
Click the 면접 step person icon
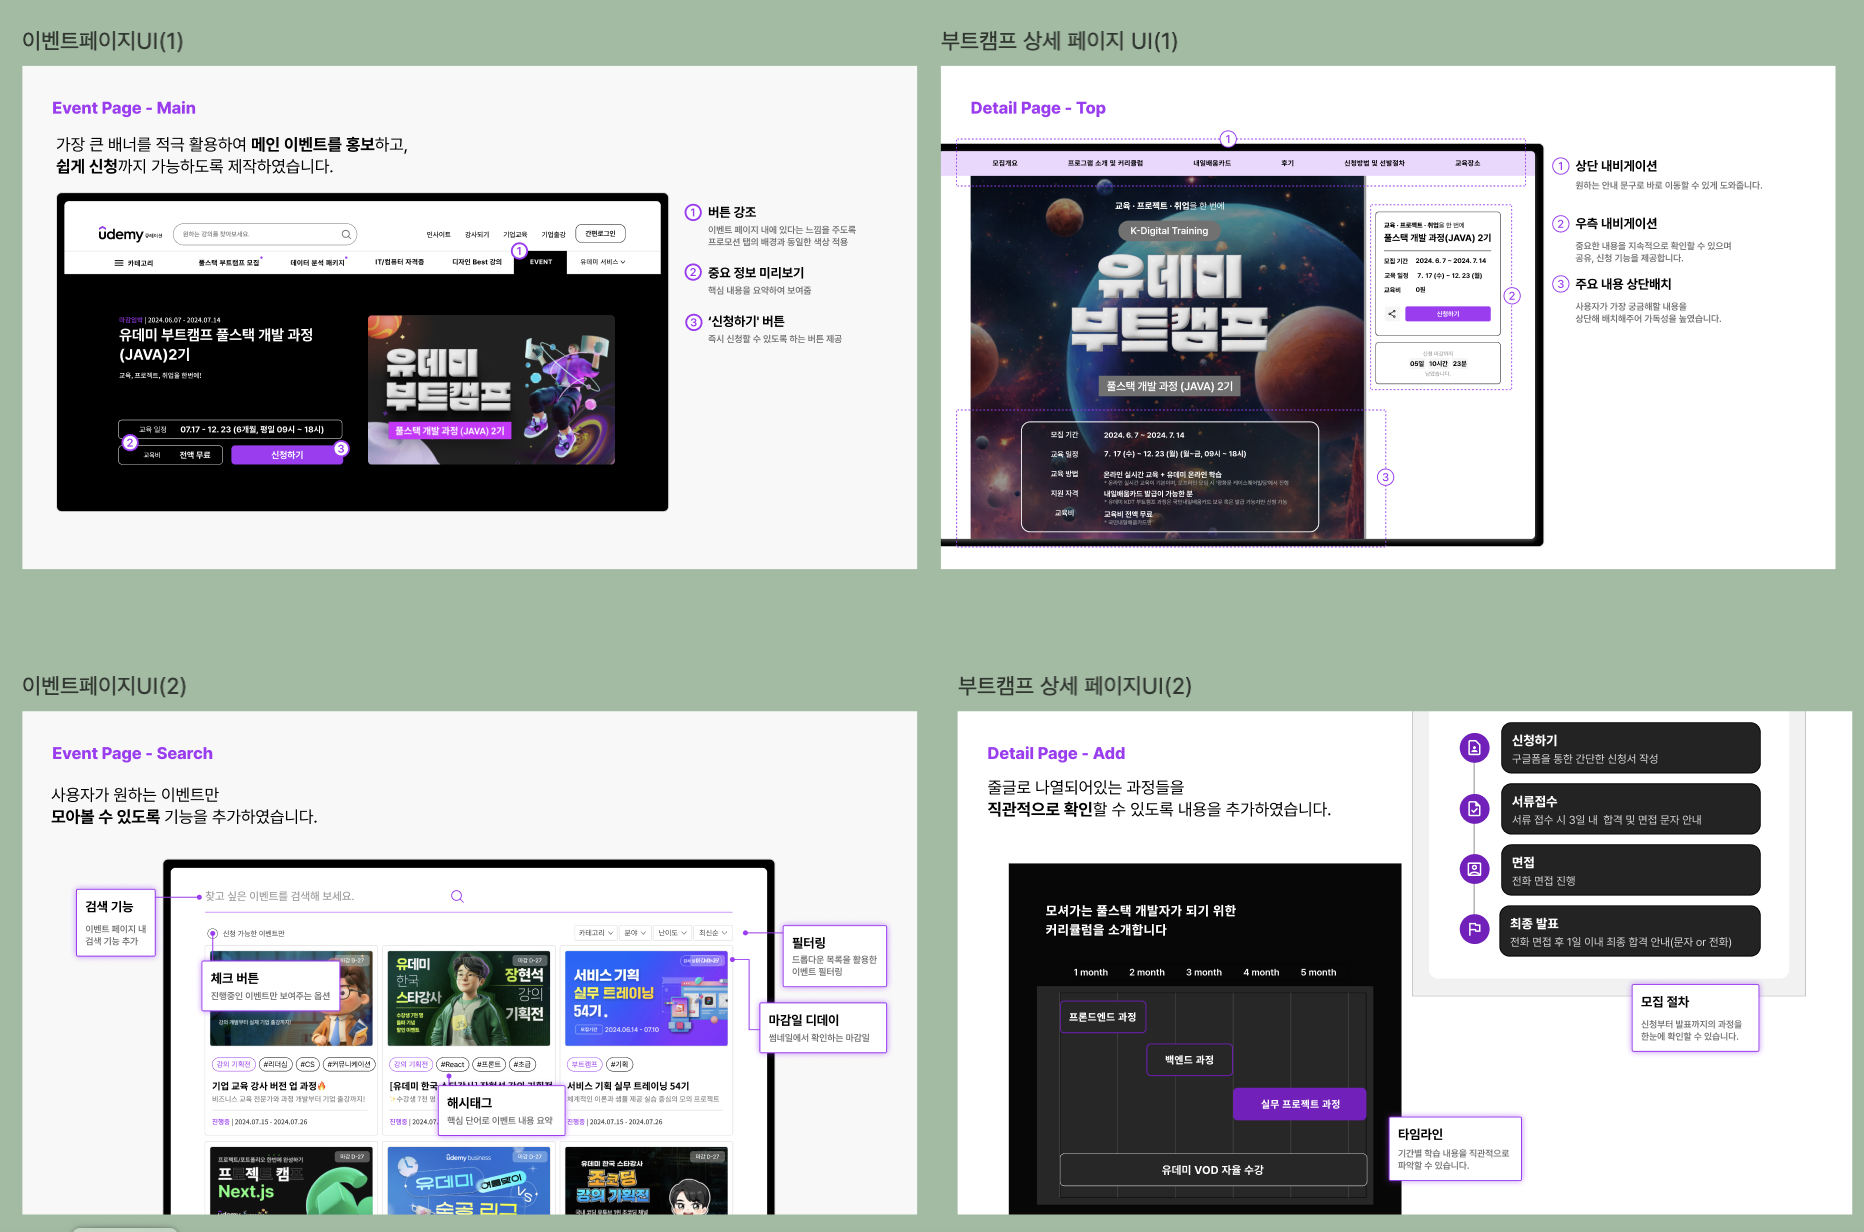[x=1474, y=869]
